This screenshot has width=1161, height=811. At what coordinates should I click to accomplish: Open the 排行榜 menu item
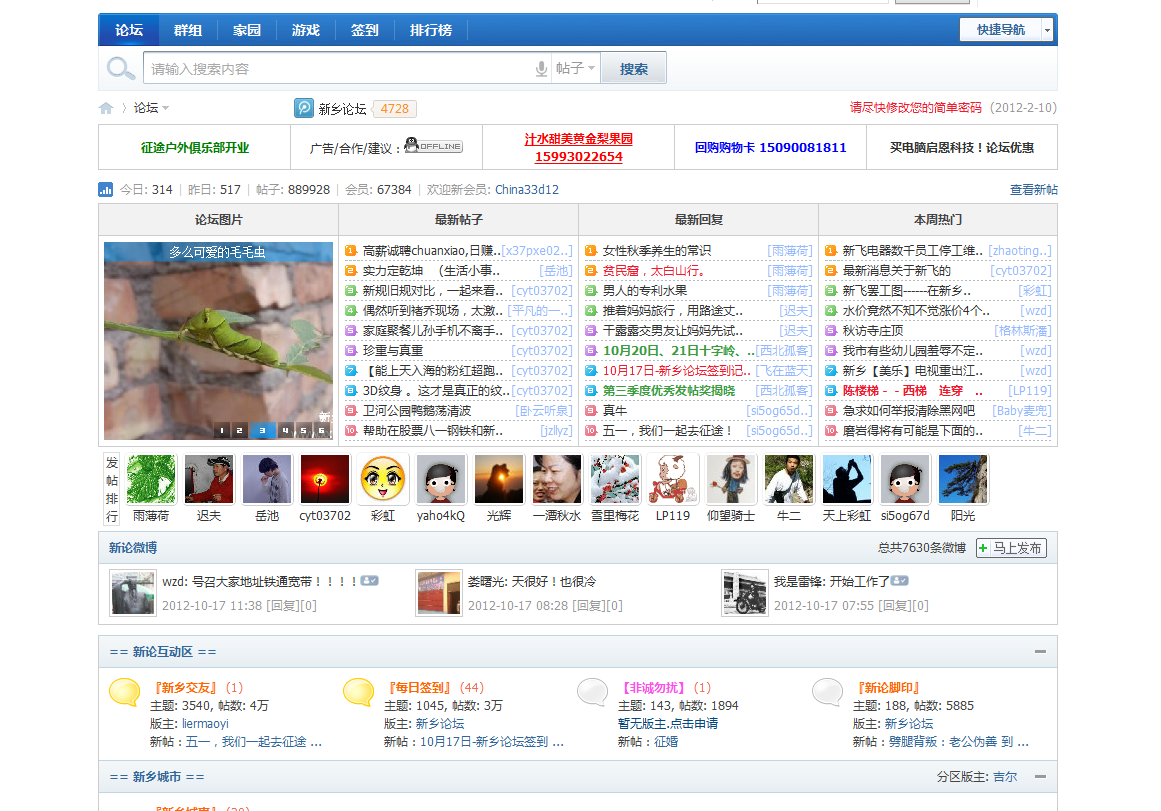click(x=431, y=29)
